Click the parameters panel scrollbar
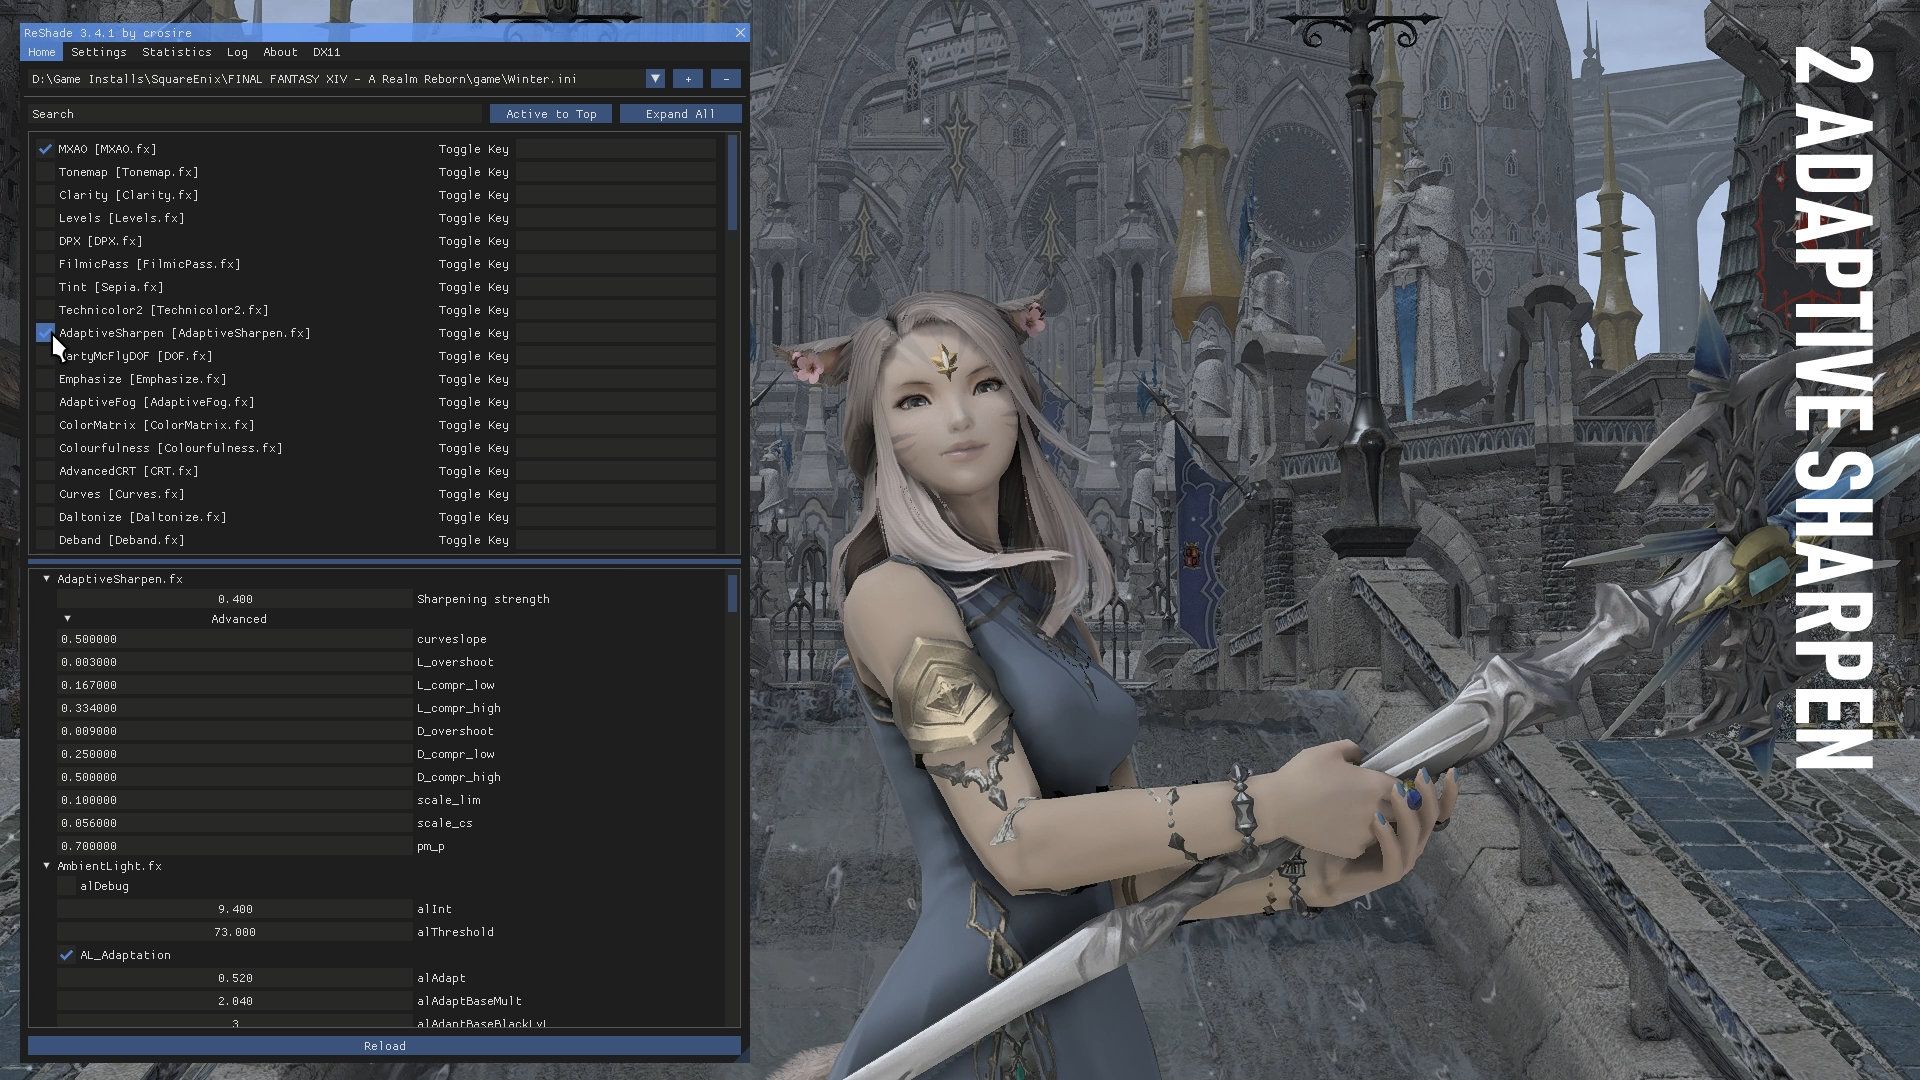The width and height of the screenshot is (1920, 1080). pyautogui.click(x=733, y=593)
